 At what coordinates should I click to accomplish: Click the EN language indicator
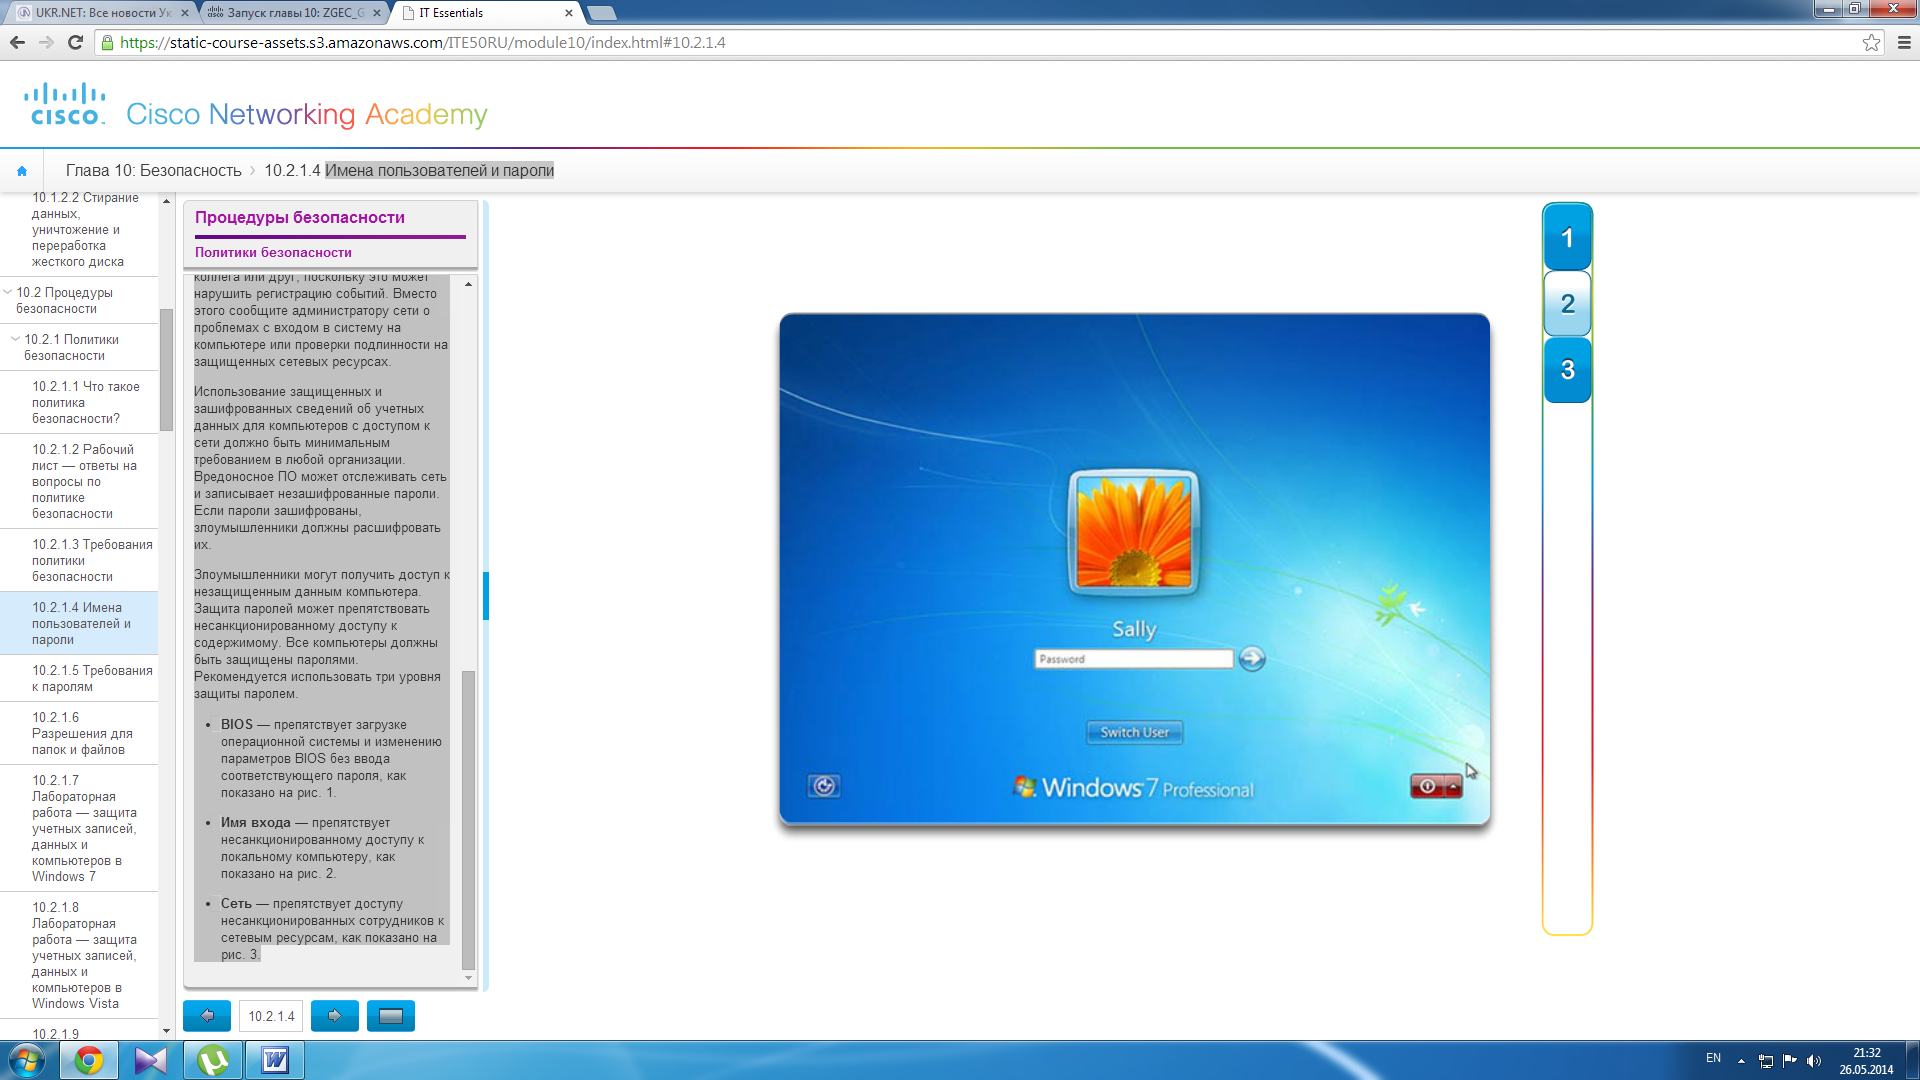point(1713,1058)
